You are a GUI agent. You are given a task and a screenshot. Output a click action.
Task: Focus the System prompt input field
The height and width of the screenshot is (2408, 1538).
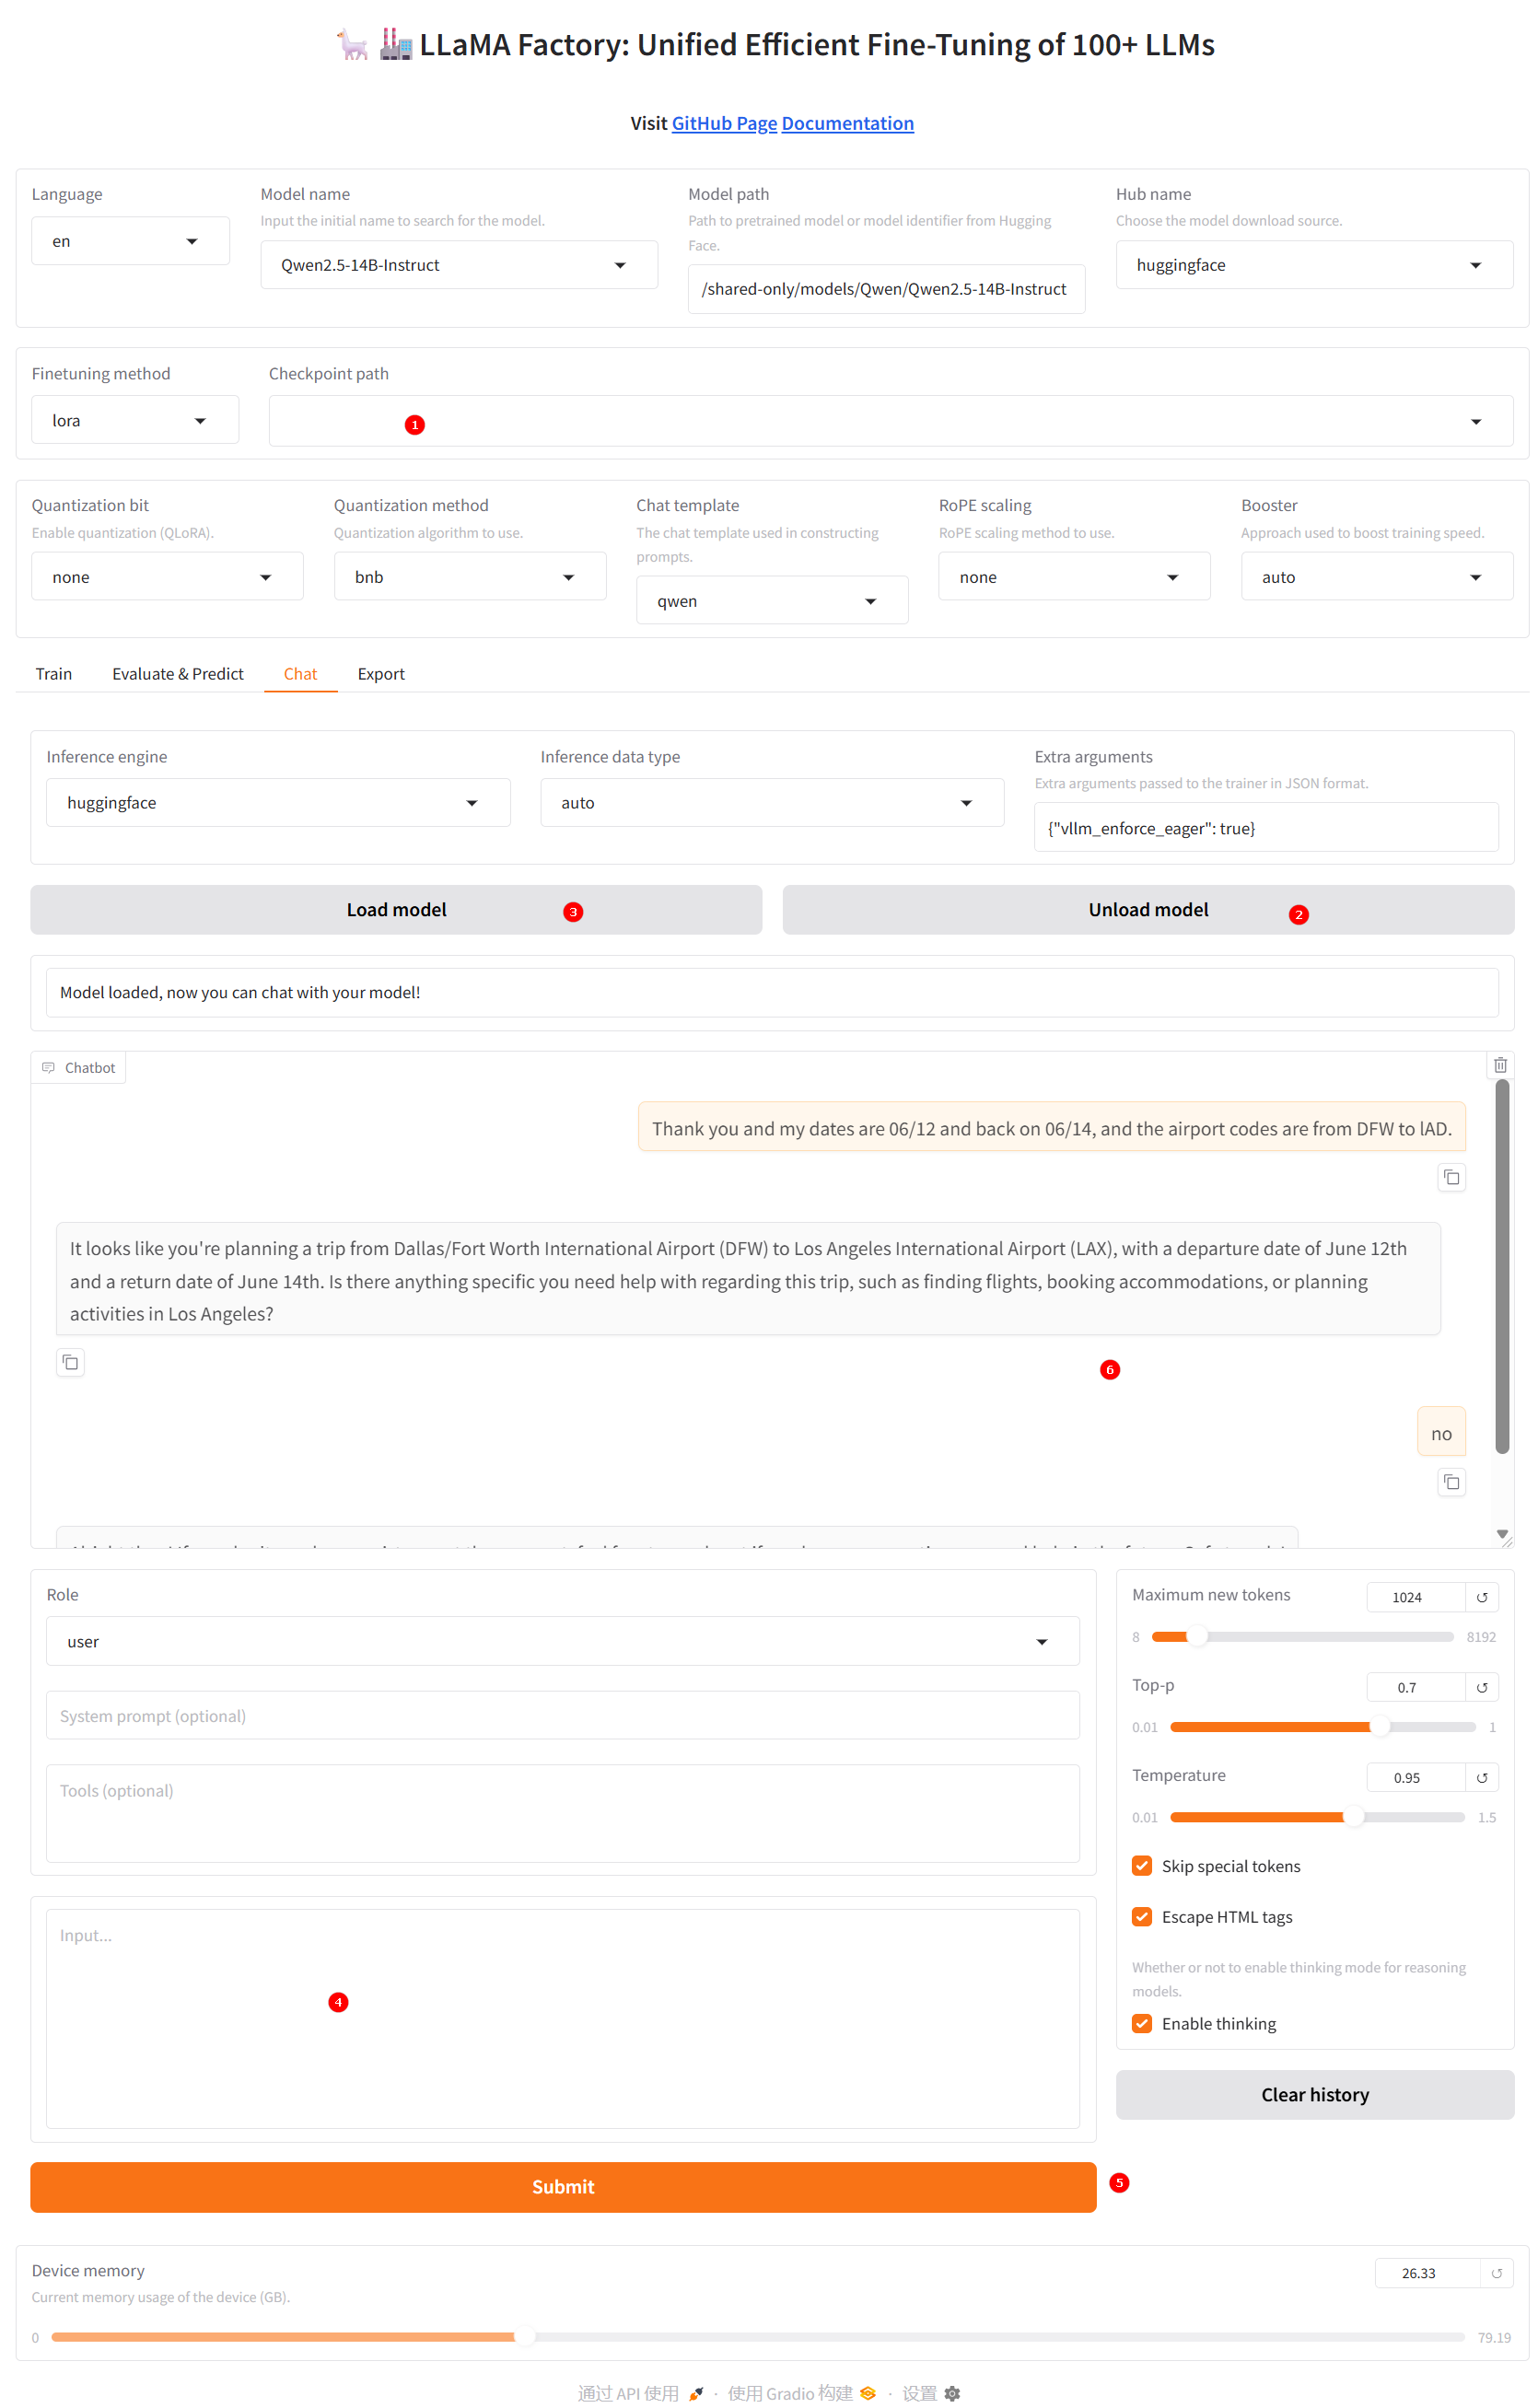pos(562,1716)
